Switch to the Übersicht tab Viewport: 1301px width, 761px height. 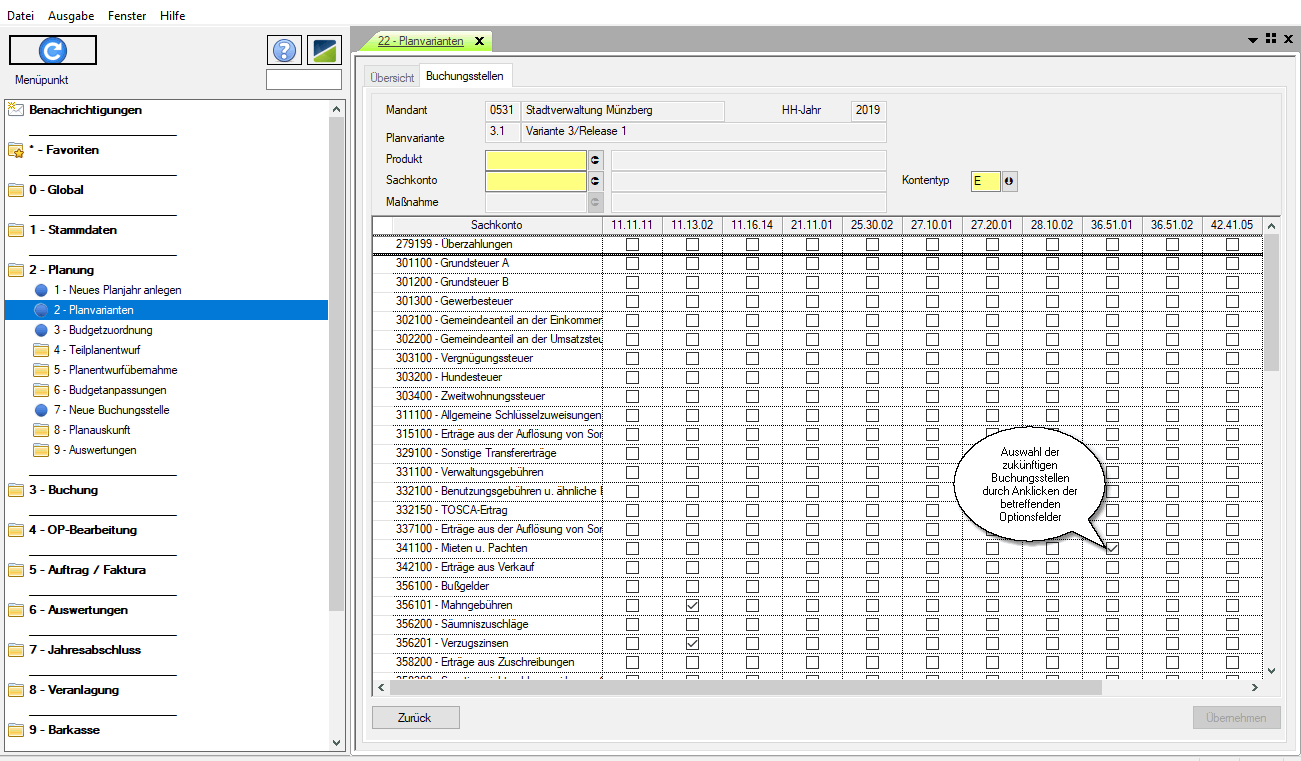point(392,77)
